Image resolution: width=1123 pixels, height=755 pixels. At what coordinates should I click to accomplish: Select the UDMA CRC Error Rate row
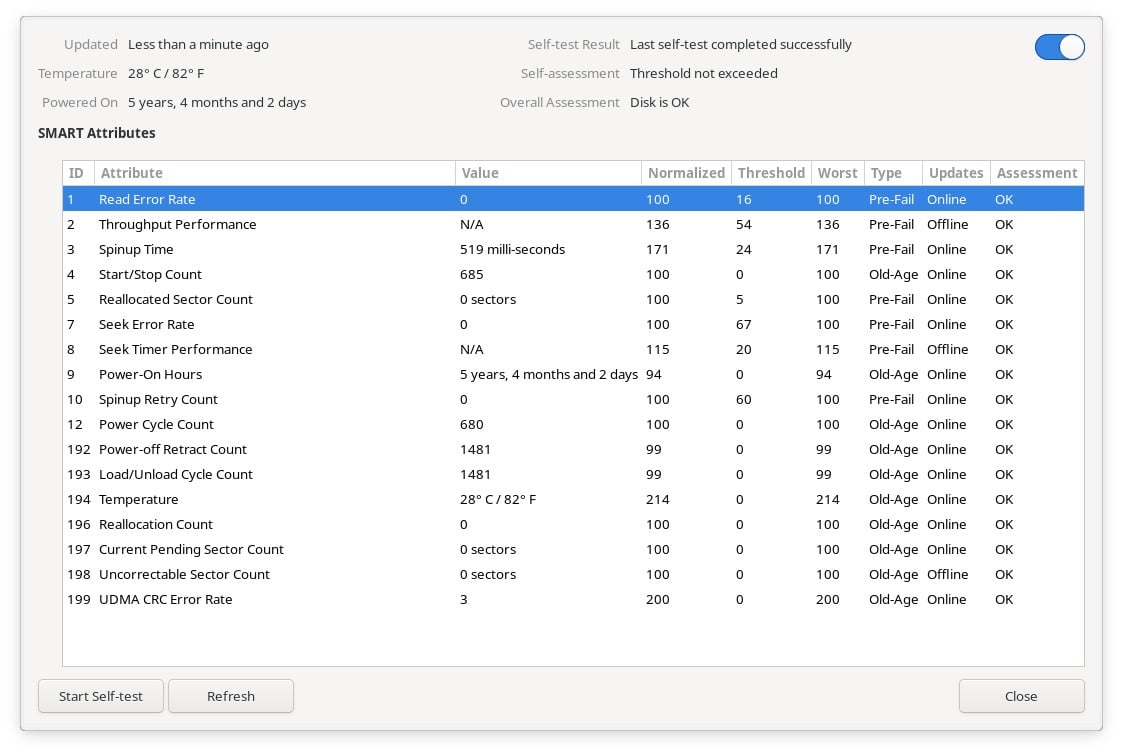[166, 600]
